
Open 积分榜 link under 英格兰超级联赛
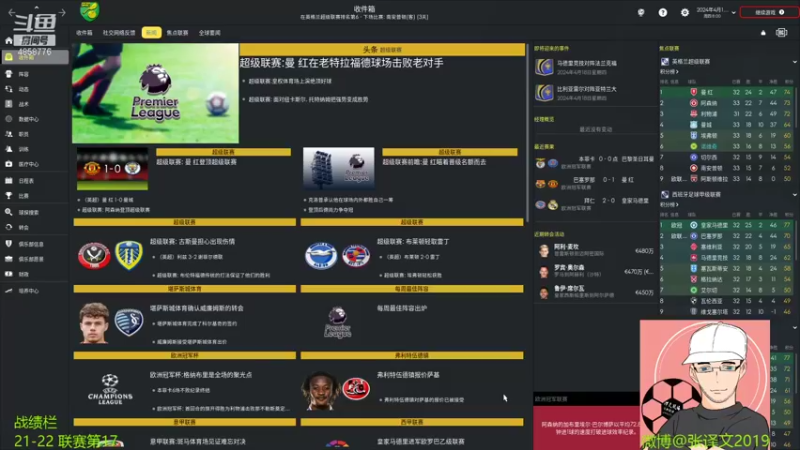pyautogui.click(x=669, y=72)
